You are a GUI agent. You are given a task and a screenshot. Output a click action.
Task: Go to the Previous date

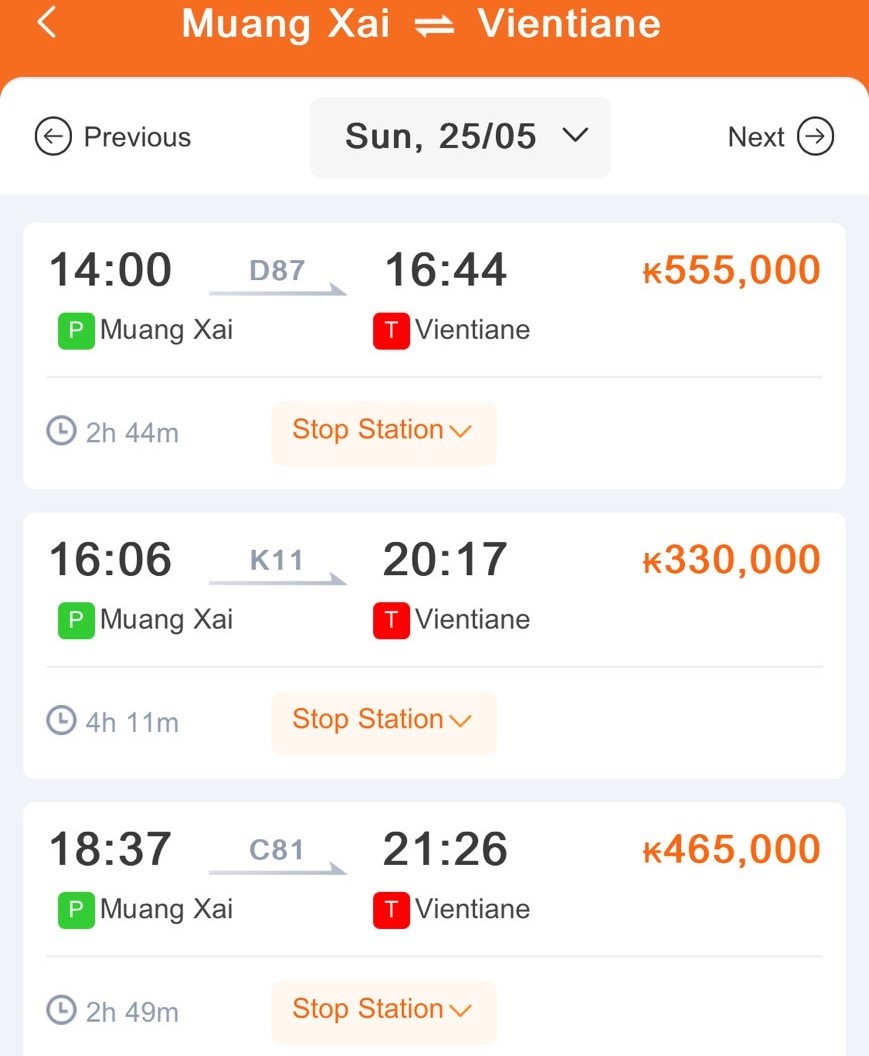click(x=113, y=136)
